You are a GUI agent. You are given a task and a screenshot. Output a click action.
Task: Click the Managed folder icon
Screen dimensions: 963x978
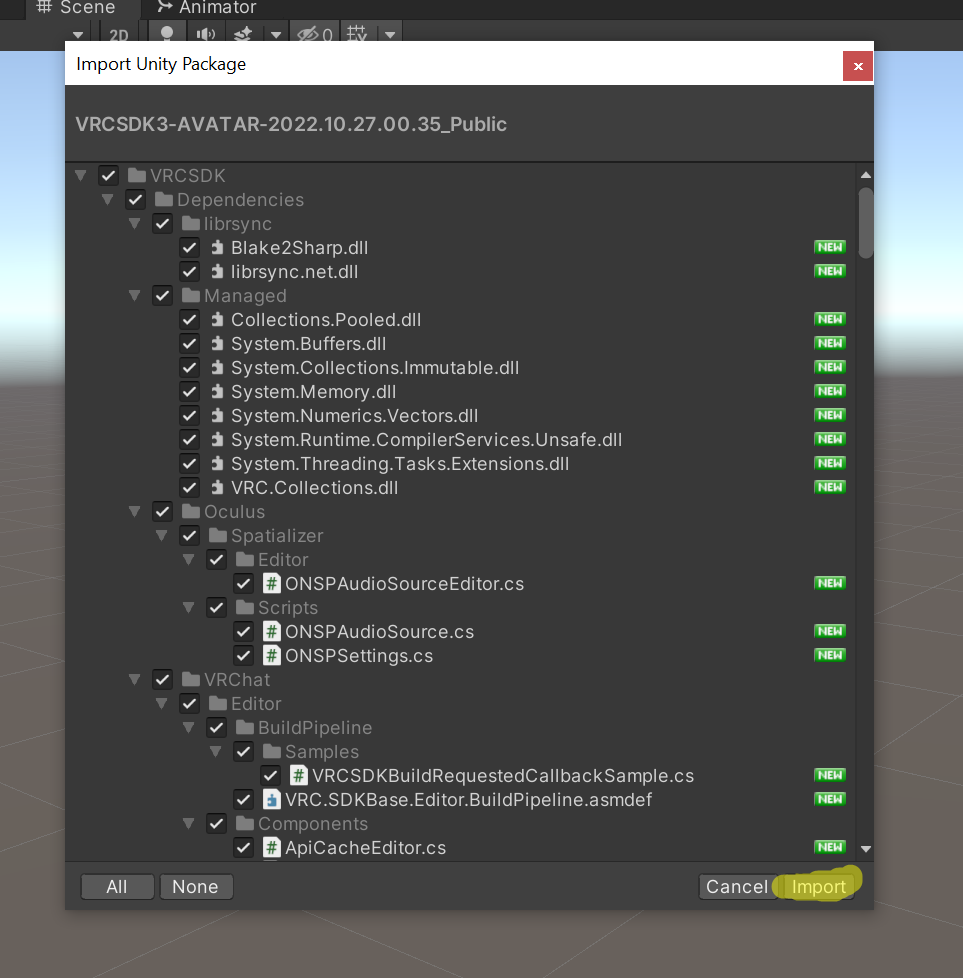(x=191, y=296)
